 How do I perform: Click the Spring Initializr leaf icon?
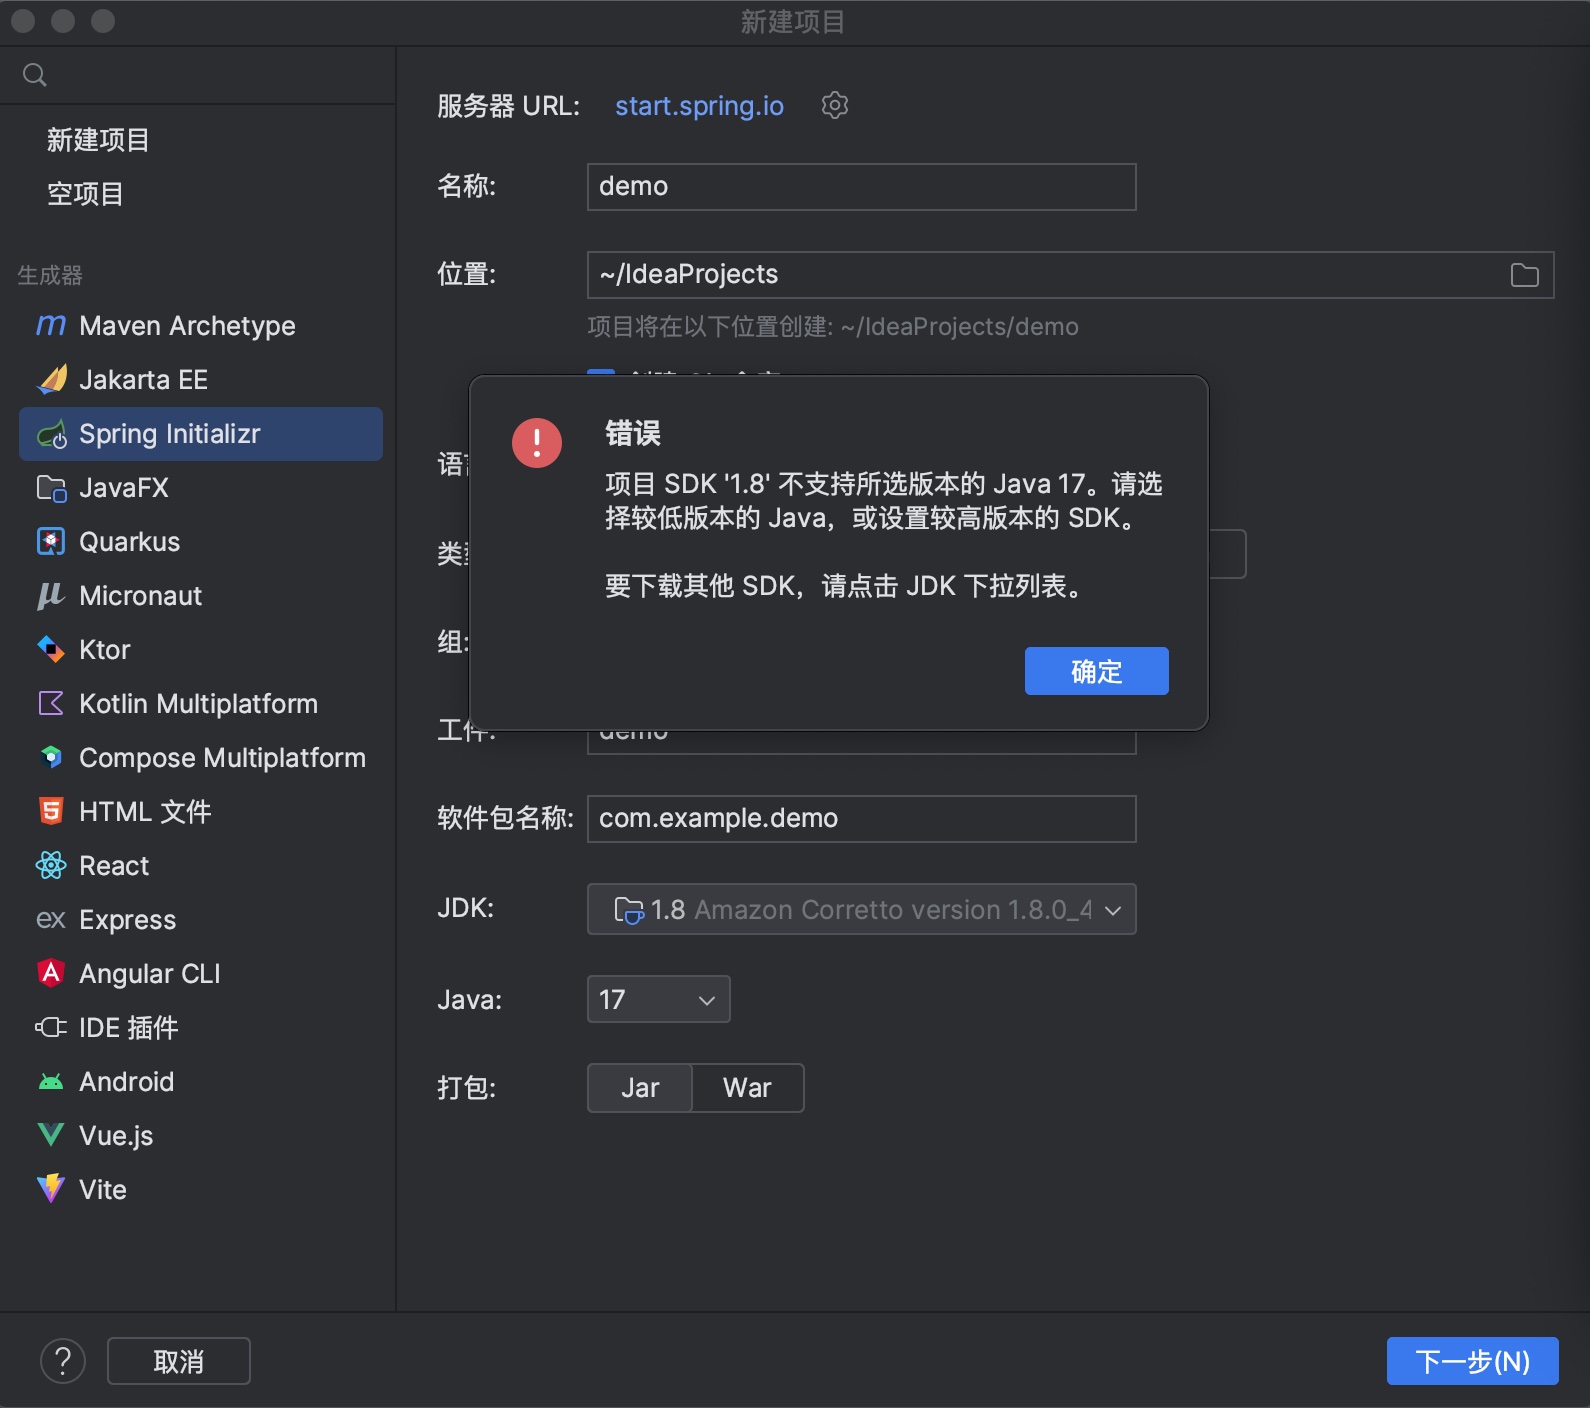point(51,434)
